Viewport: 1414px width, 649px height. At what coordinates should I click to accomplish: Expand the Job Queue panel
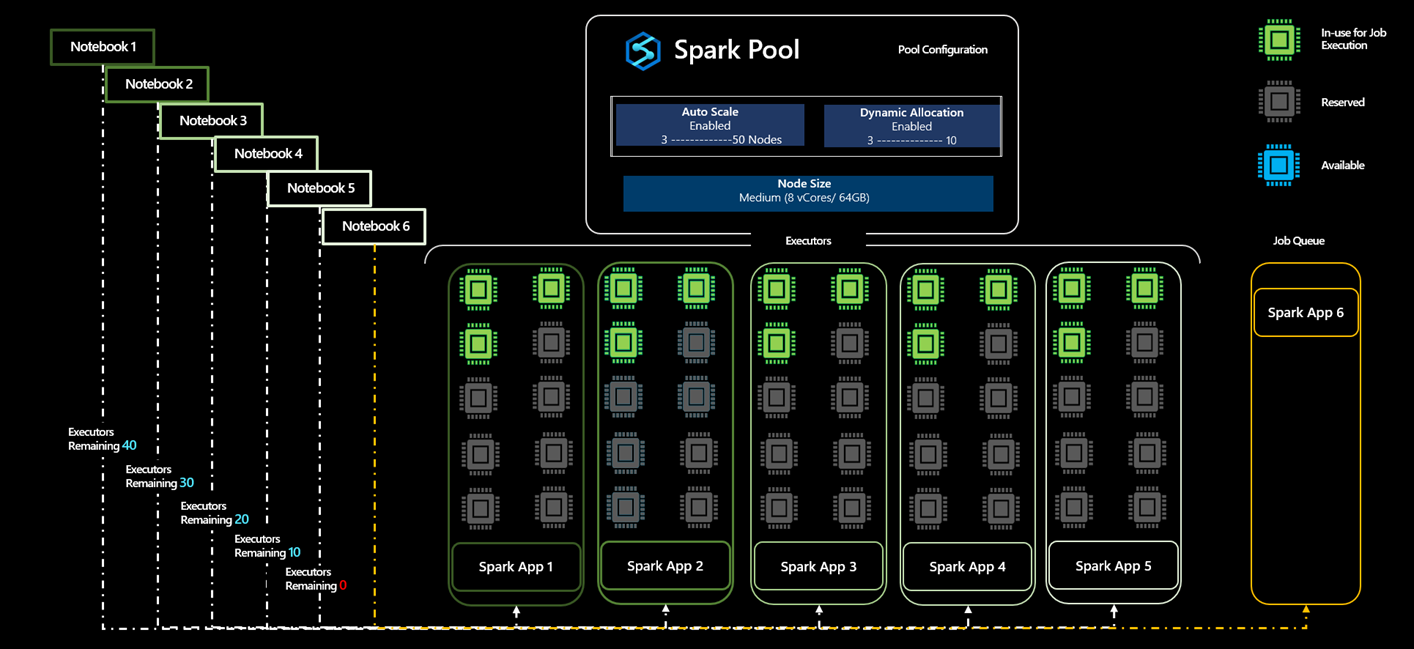click(x=1299, y=240)
